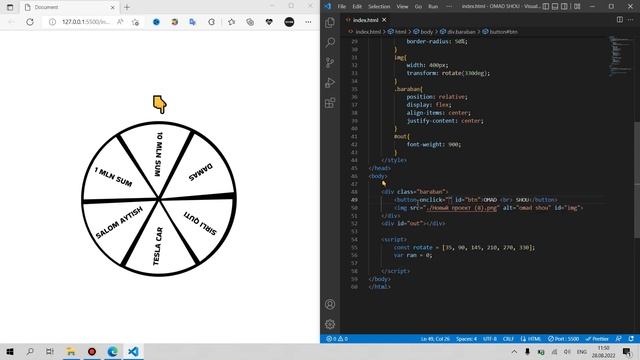Open editor More Actions ellipsis
Screen dimensions: 640x360
click(631, 20)
